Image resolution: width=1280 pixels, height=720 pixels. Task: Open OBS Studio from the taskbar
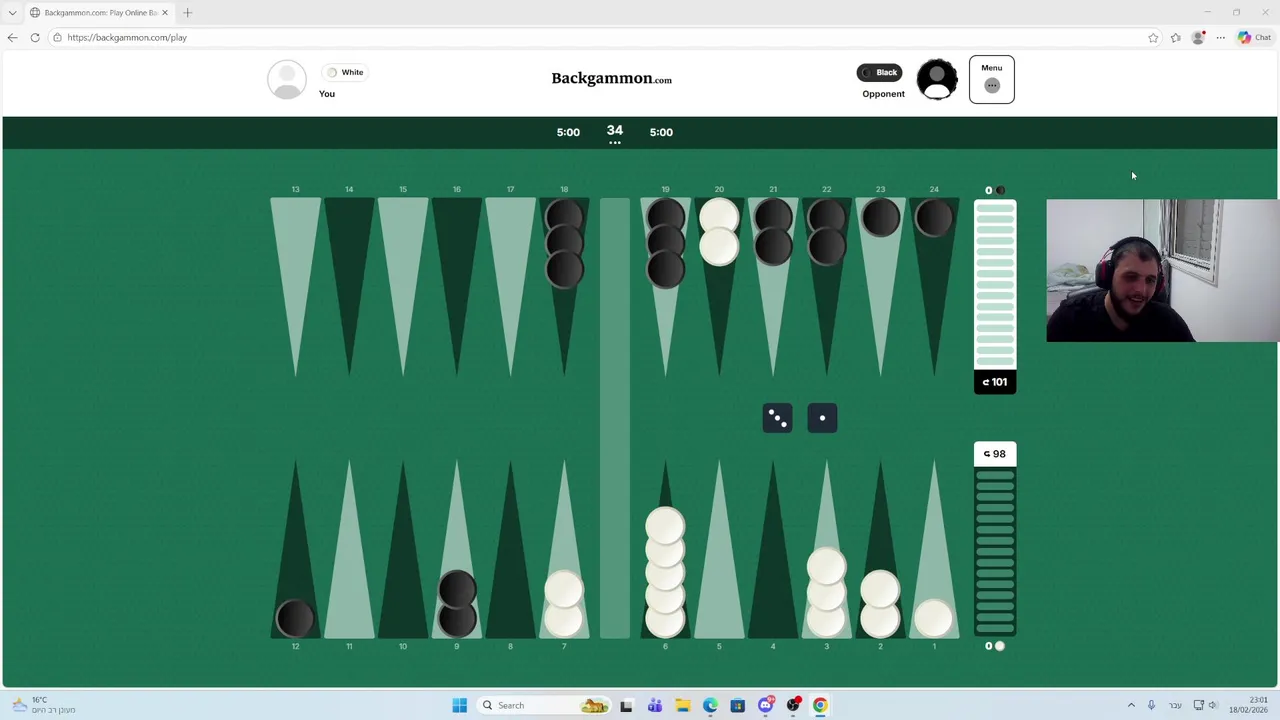pos(793,705)
